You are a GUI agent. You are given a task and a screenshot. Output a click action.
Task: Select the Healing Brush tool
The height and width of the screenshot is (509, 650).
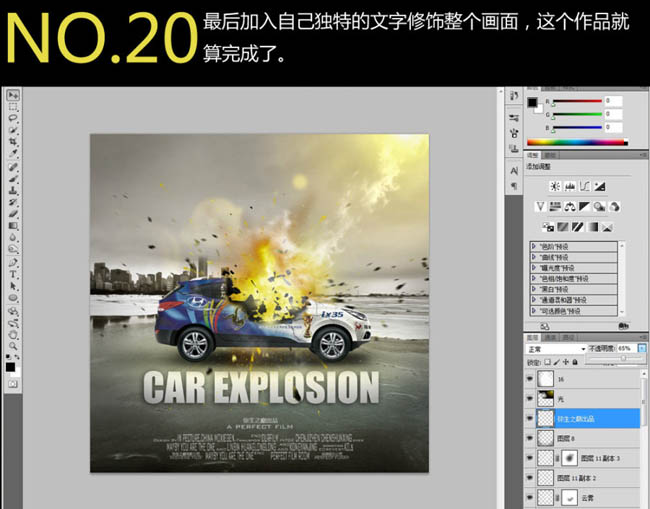[13, 167]
